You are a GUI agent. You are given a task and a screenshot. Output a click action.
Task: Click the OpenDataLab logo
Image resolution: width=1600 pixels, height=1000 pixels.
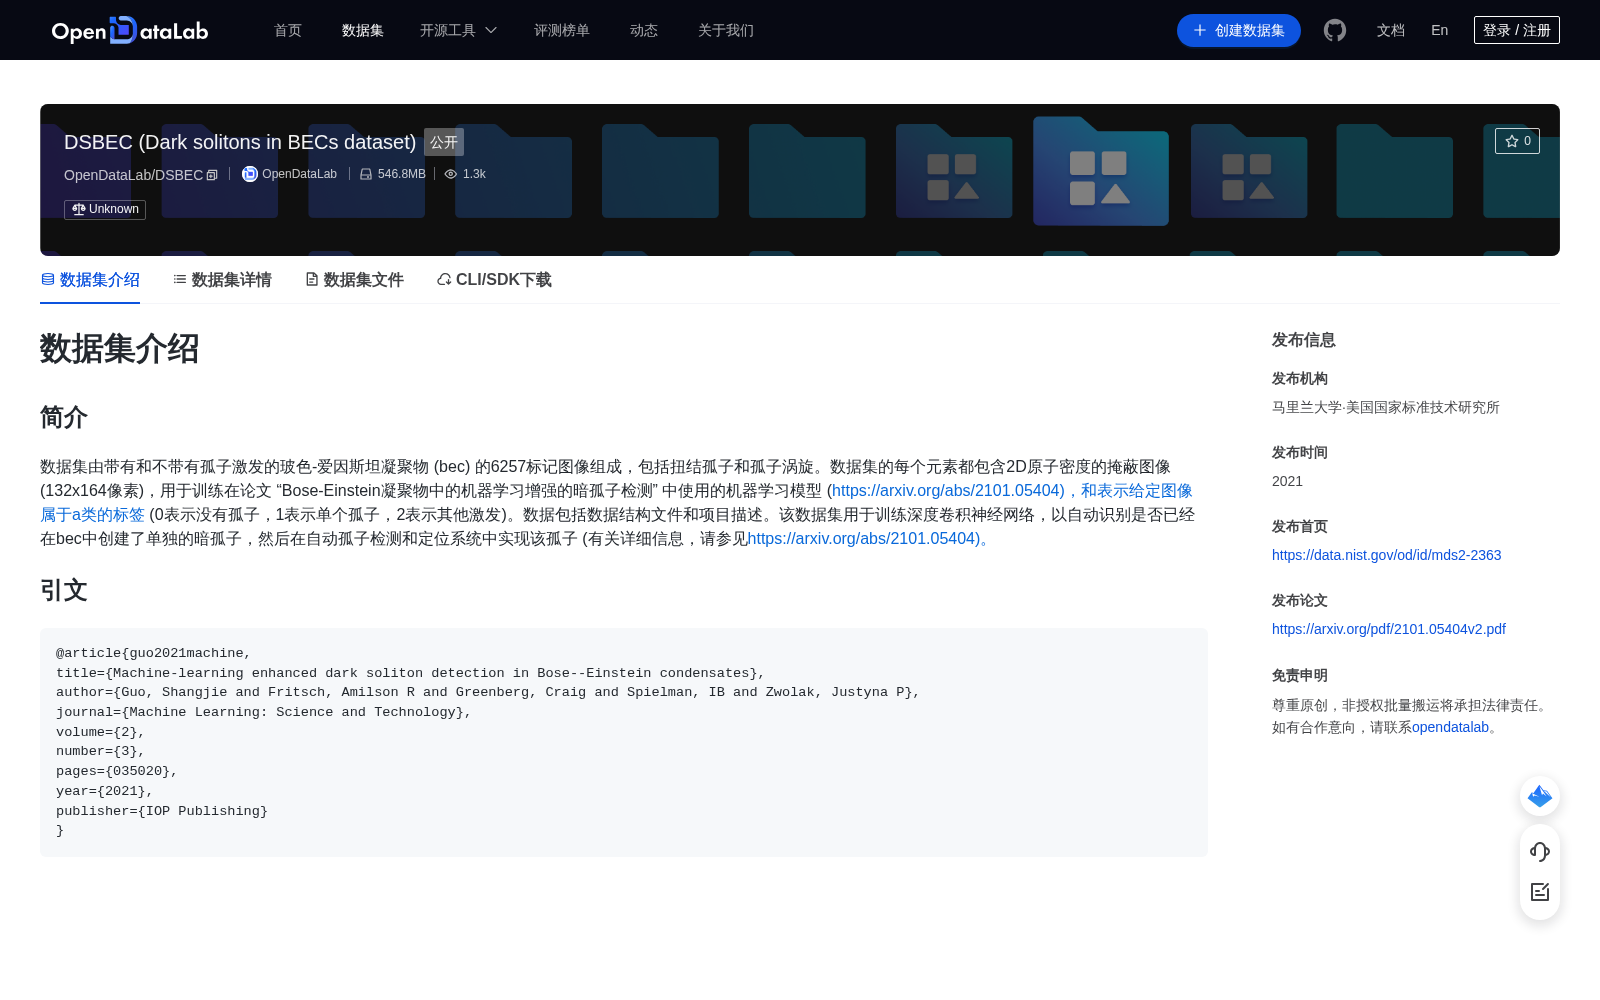pos(130,30)
